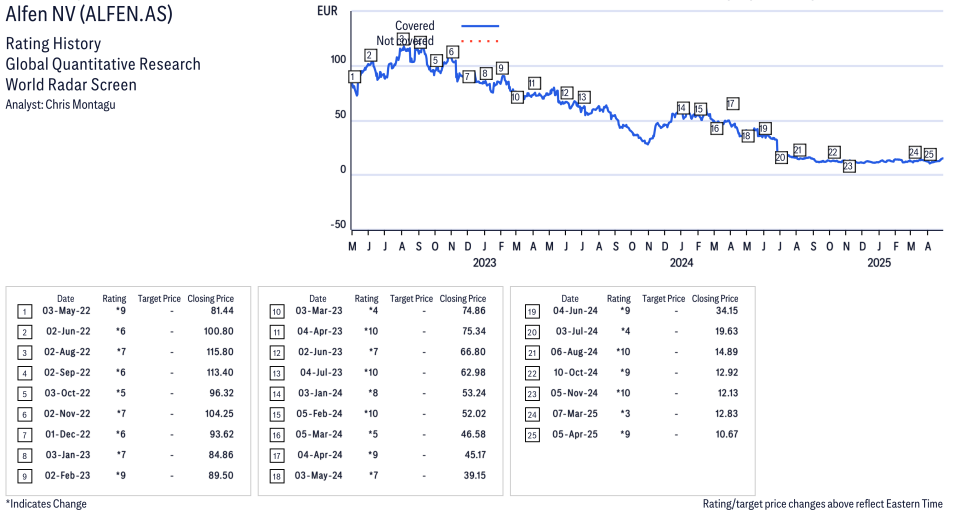The image size is (954, 510).
Task: Select the 02-Nov-22 date cell
Action: click(67, 414)
